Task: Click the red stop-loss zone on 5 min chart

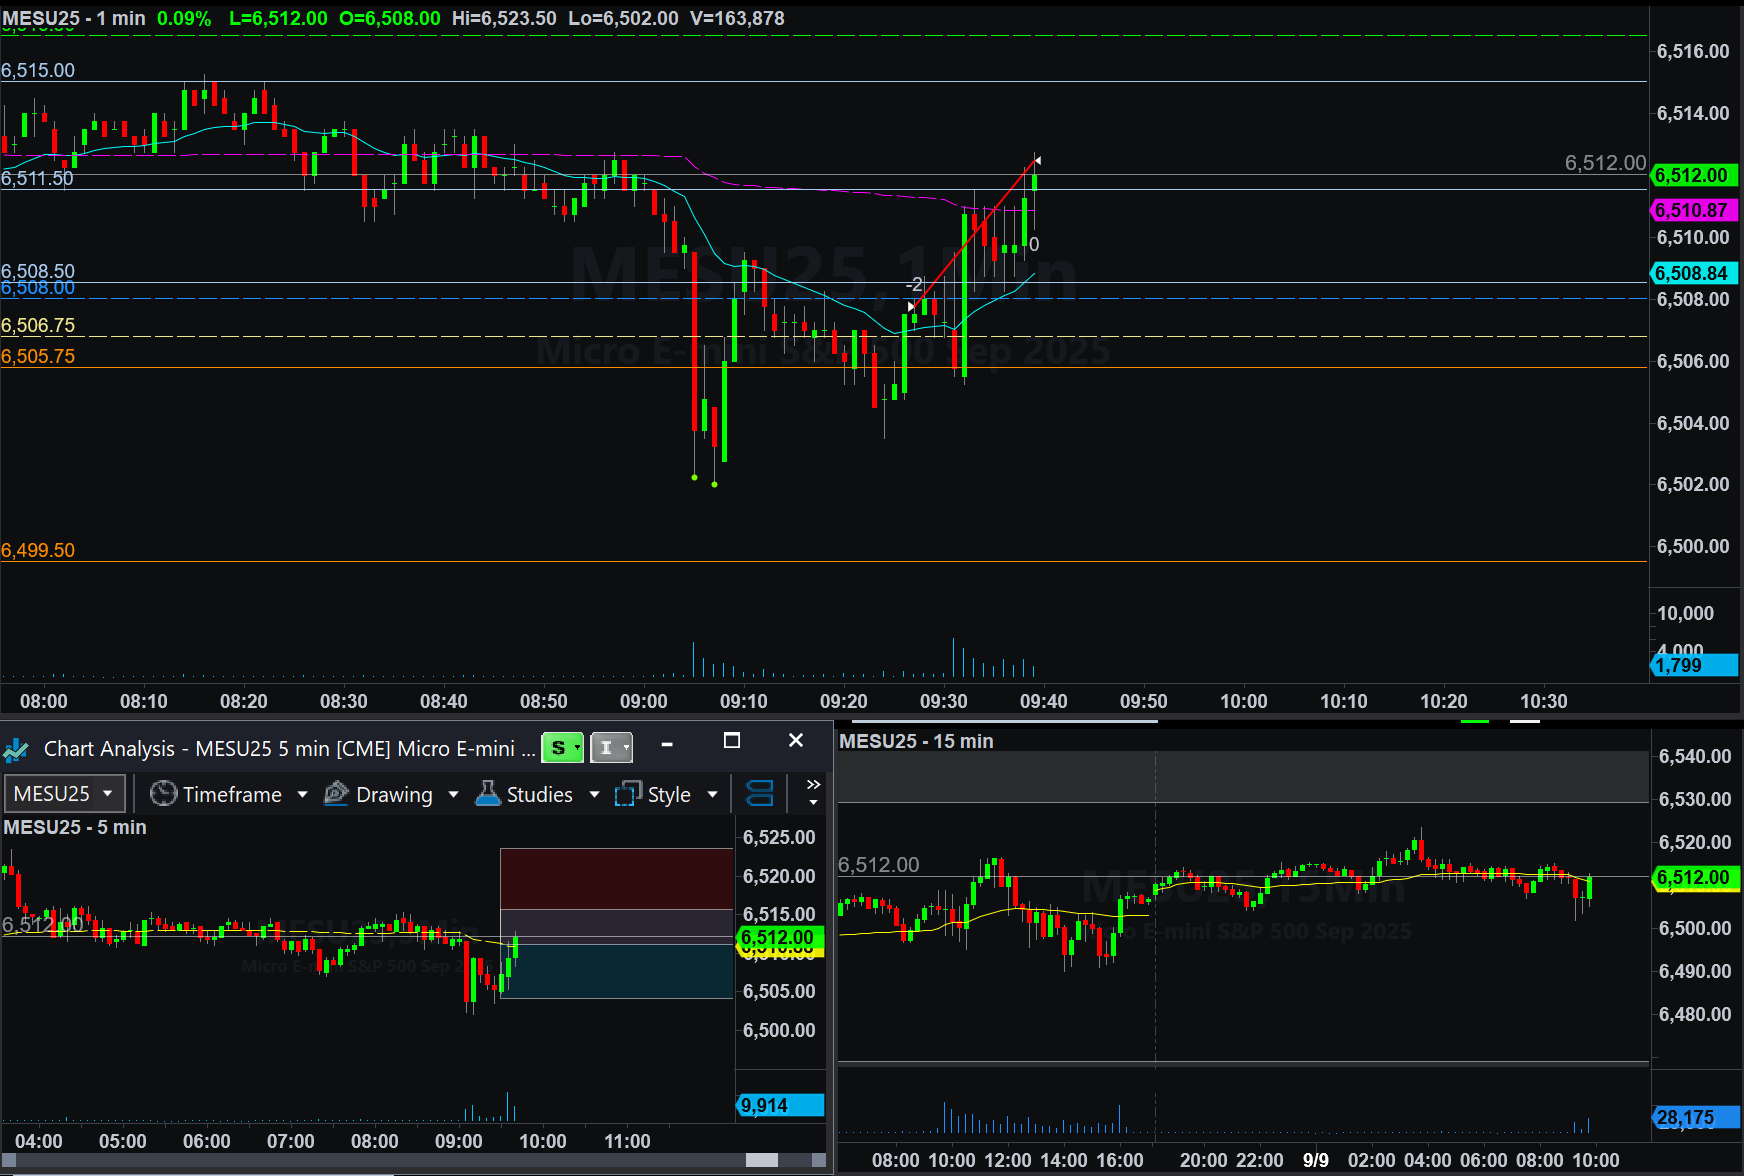Action: point(616,878)
